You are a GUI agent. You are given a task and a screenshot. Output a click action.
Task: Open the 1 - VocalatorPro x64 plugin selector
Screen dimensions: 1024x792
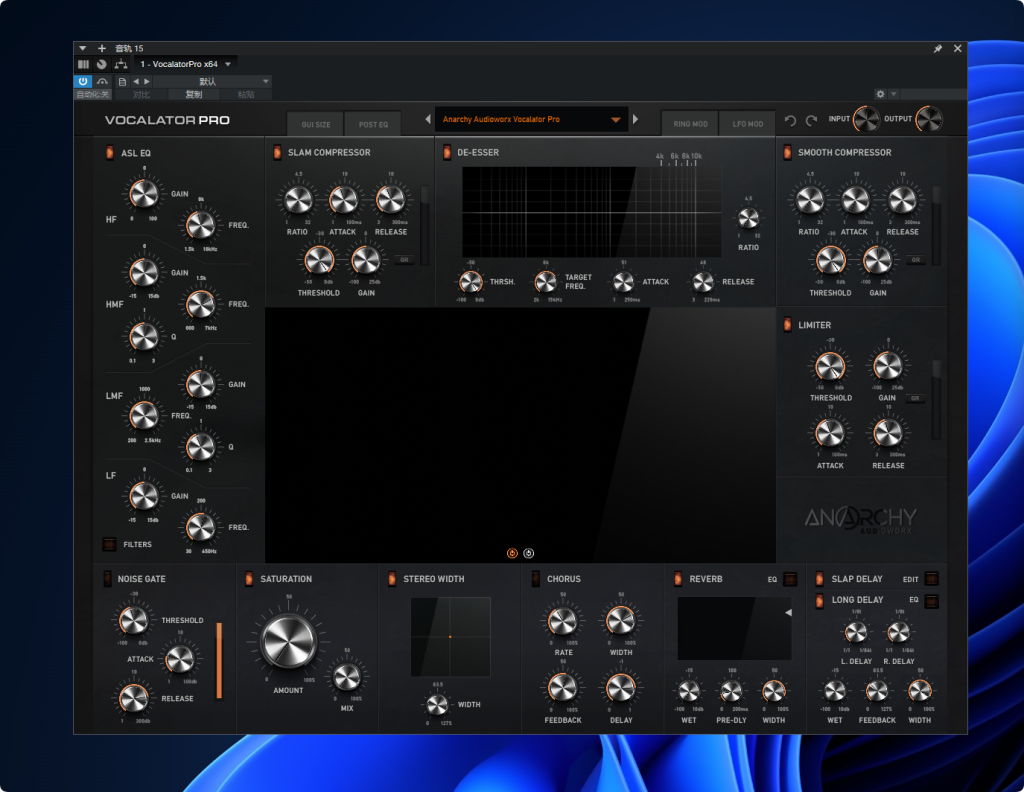pyautogui.click(x=185, y=64)
